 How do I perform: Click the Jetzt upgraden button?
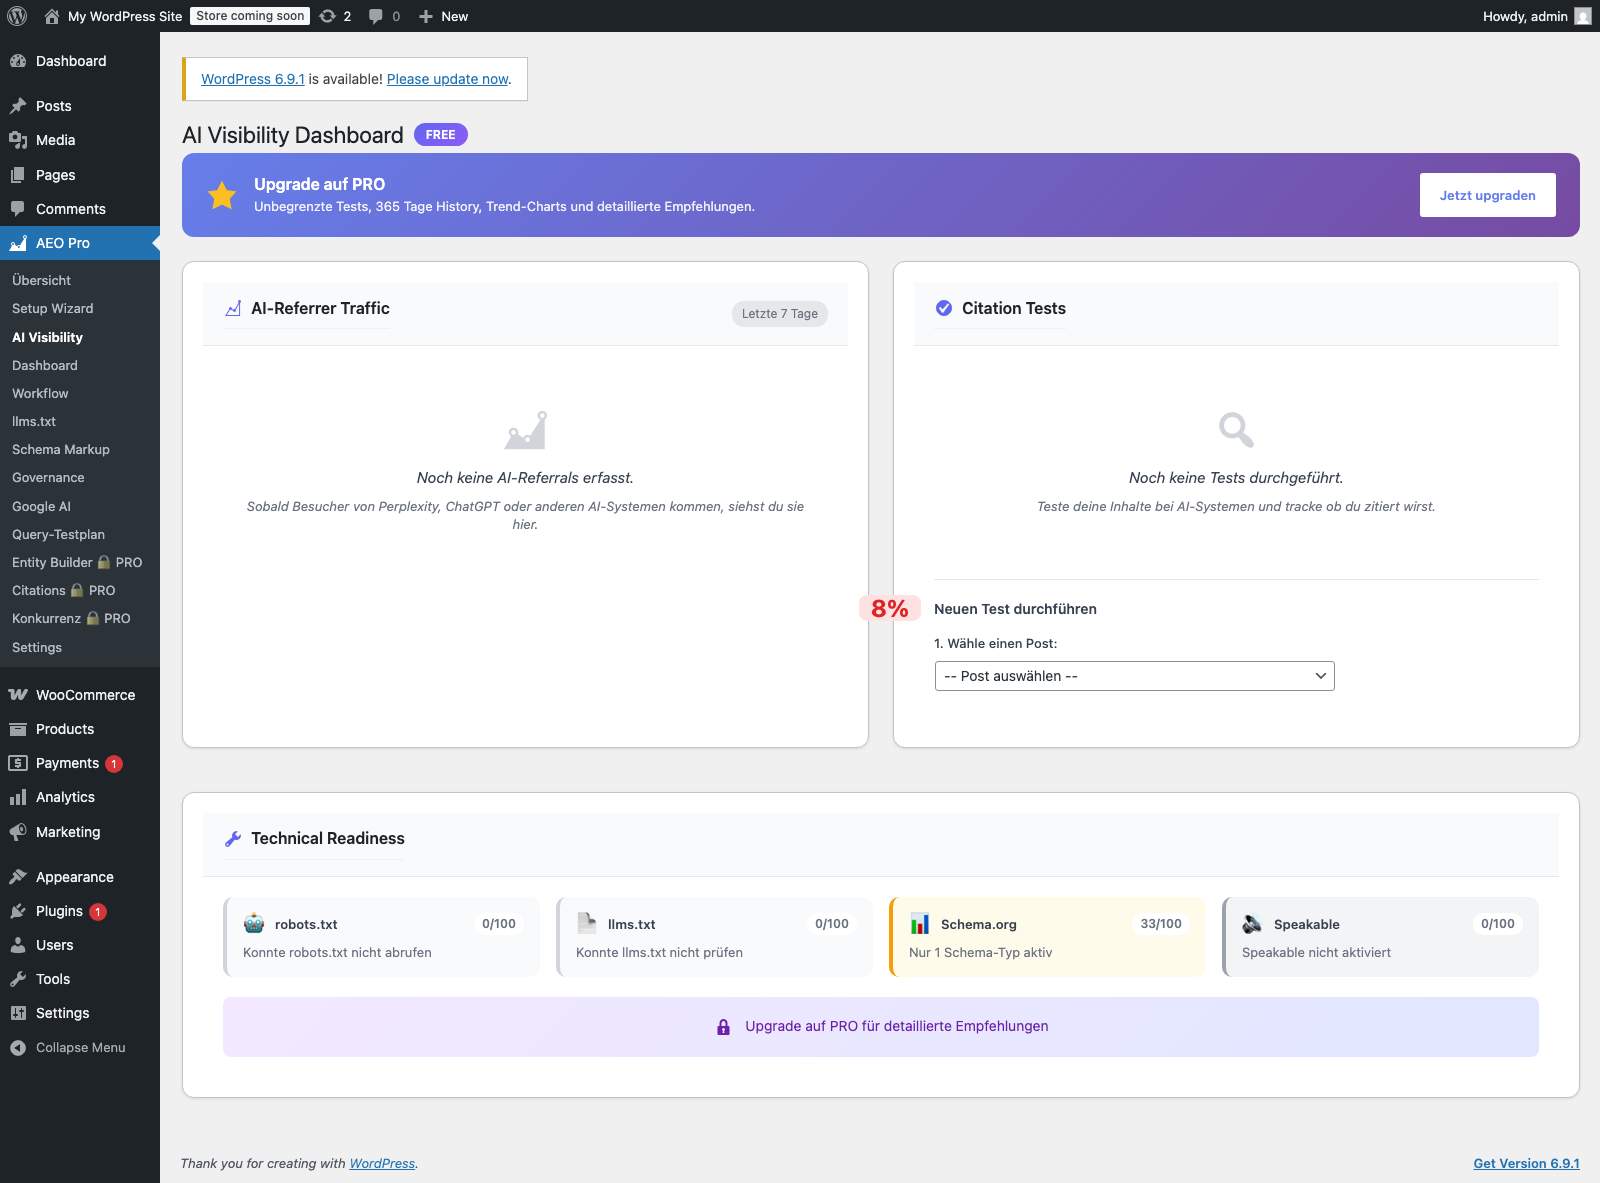[x=1487, y=195]
